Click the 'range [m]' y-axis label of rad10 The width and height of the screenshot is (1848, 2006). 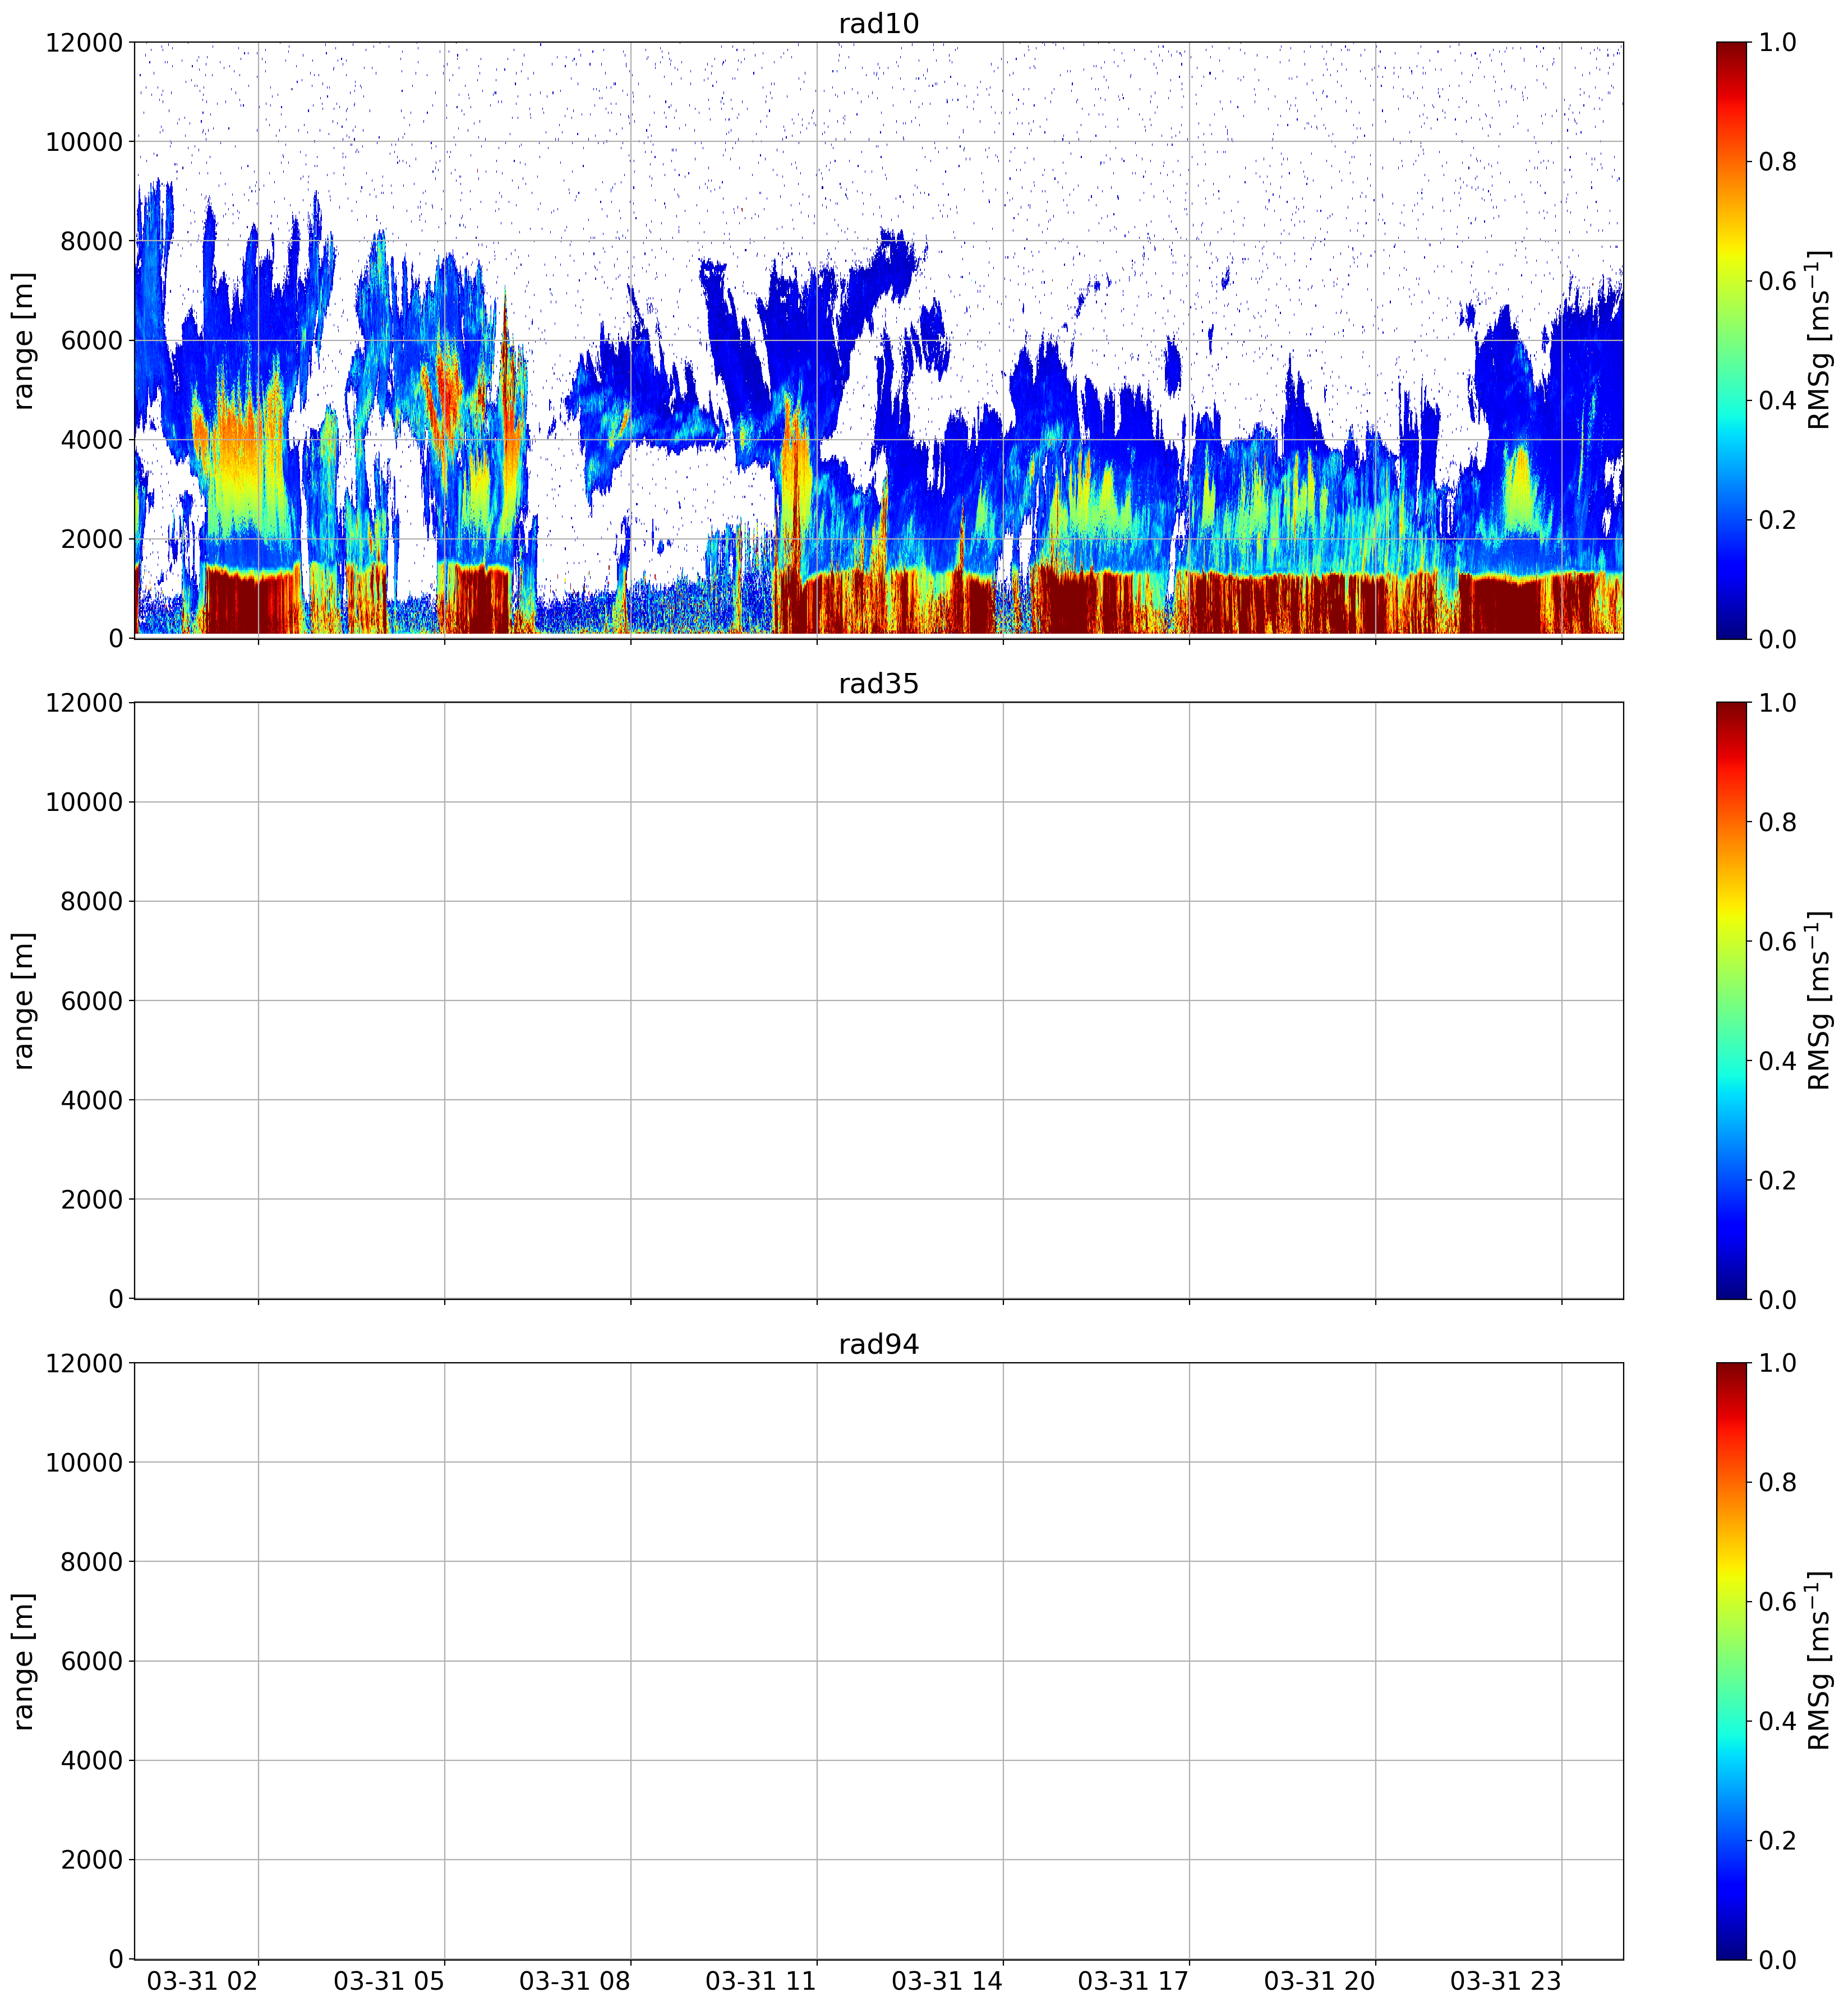(x=23, y=340)
